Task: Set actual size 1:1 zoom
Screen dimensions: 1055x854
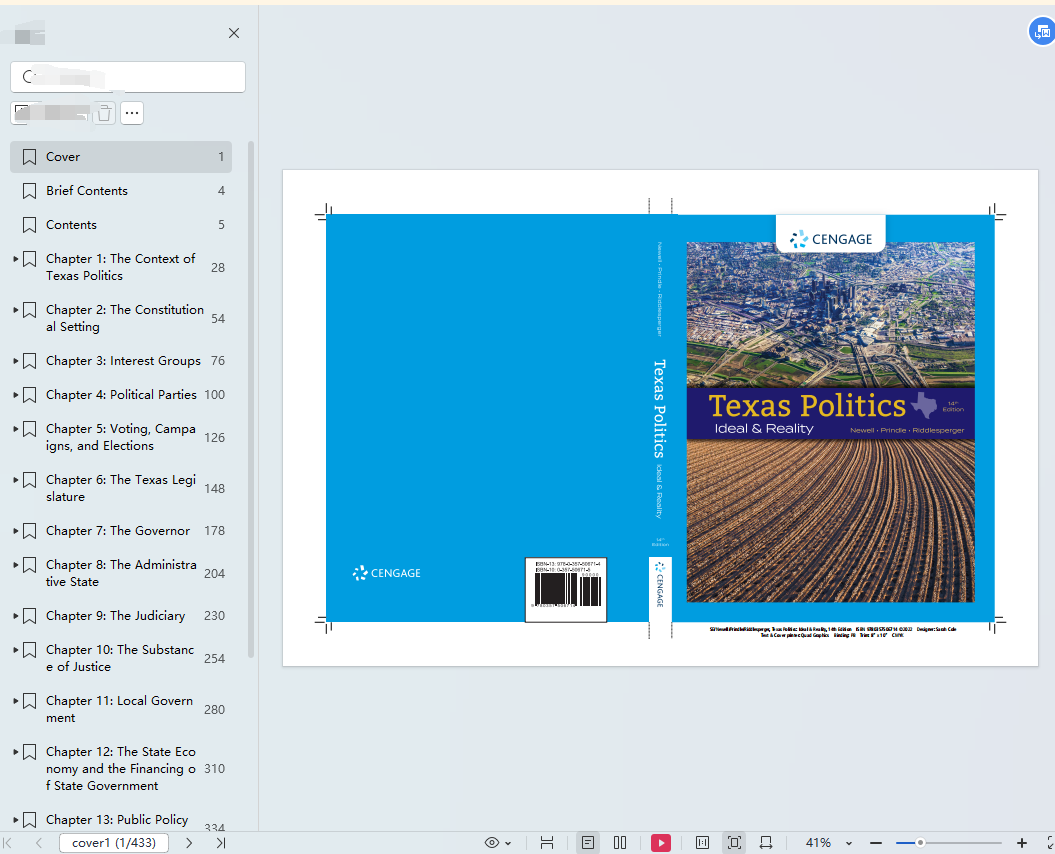Action: (702, 843)
